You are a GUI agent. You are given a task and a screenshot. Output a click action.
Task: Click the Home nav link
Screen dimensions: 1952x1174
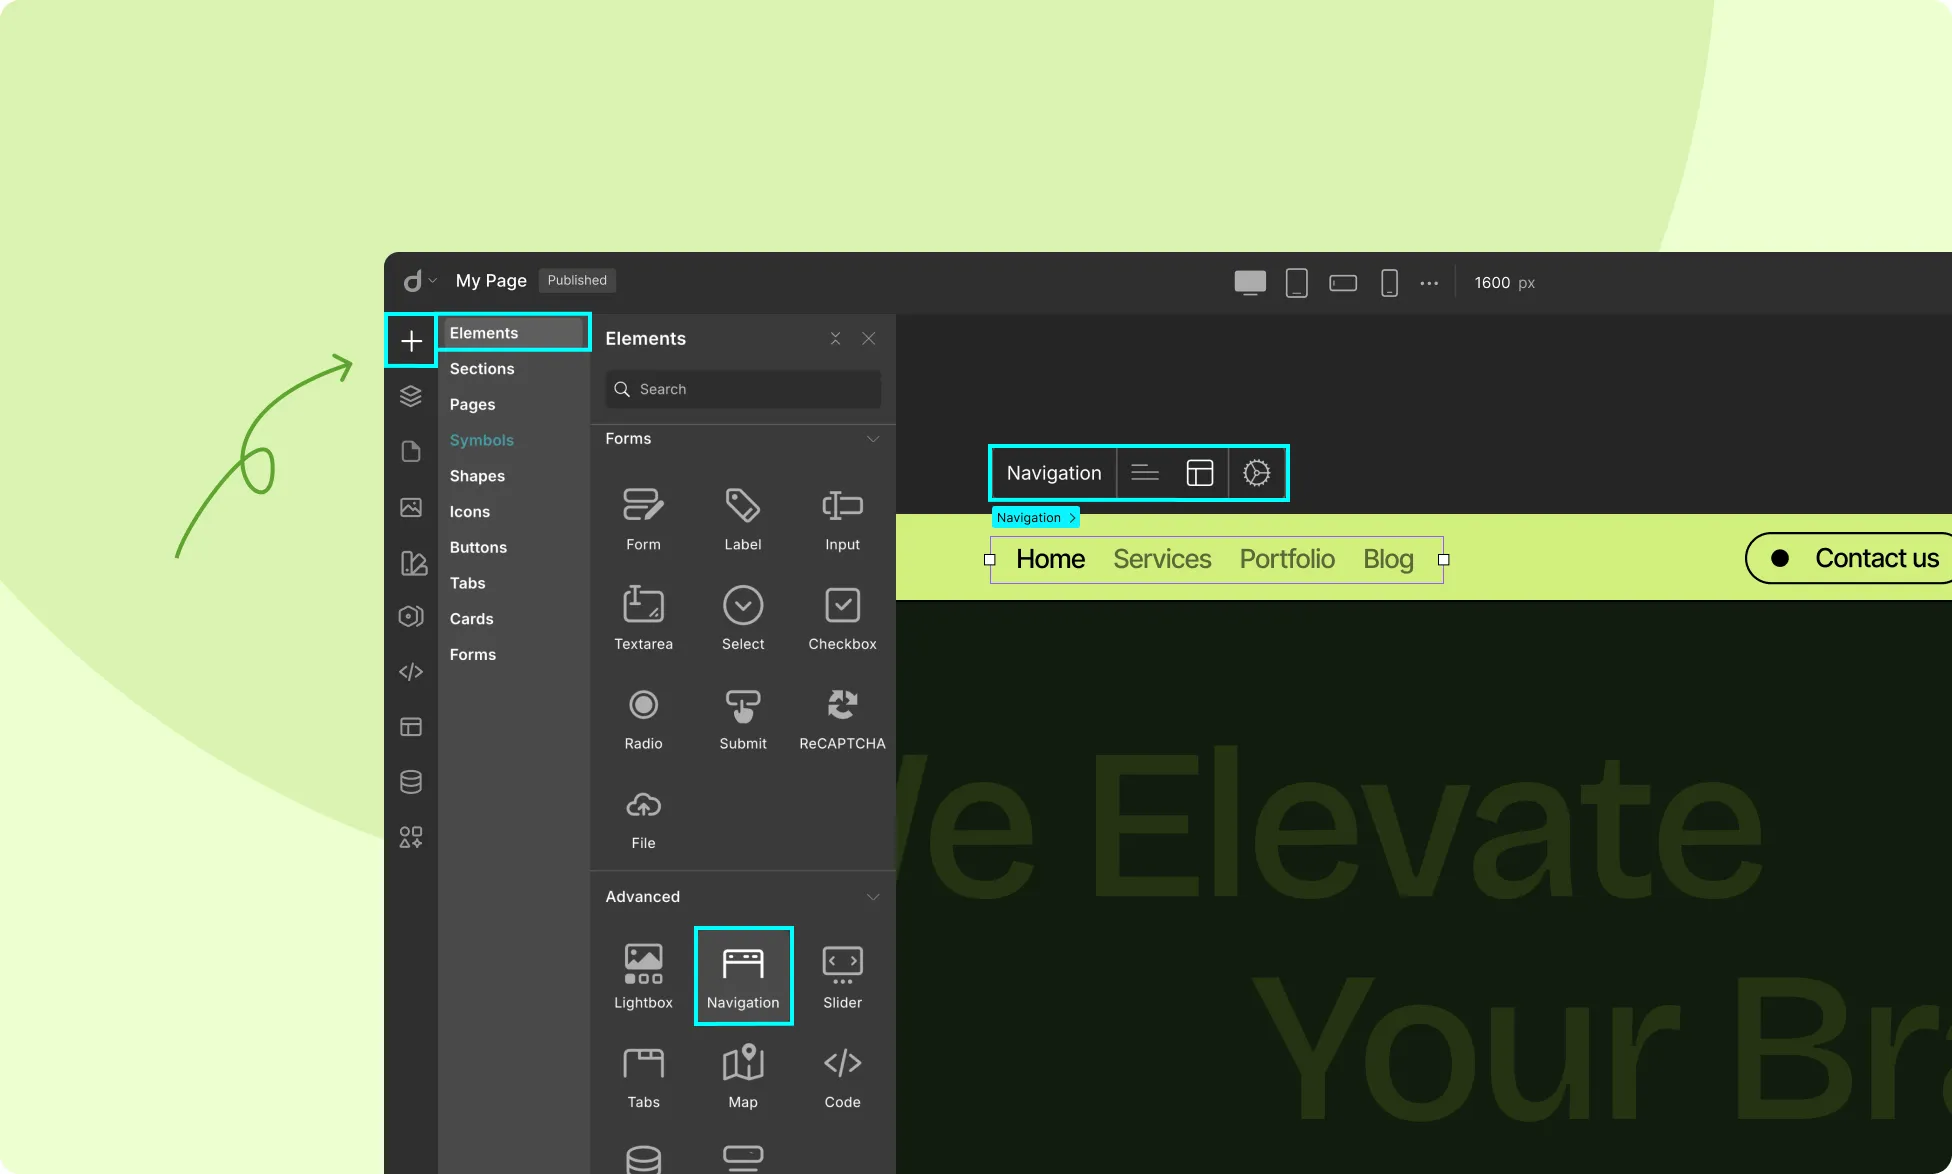point(1050,559)
